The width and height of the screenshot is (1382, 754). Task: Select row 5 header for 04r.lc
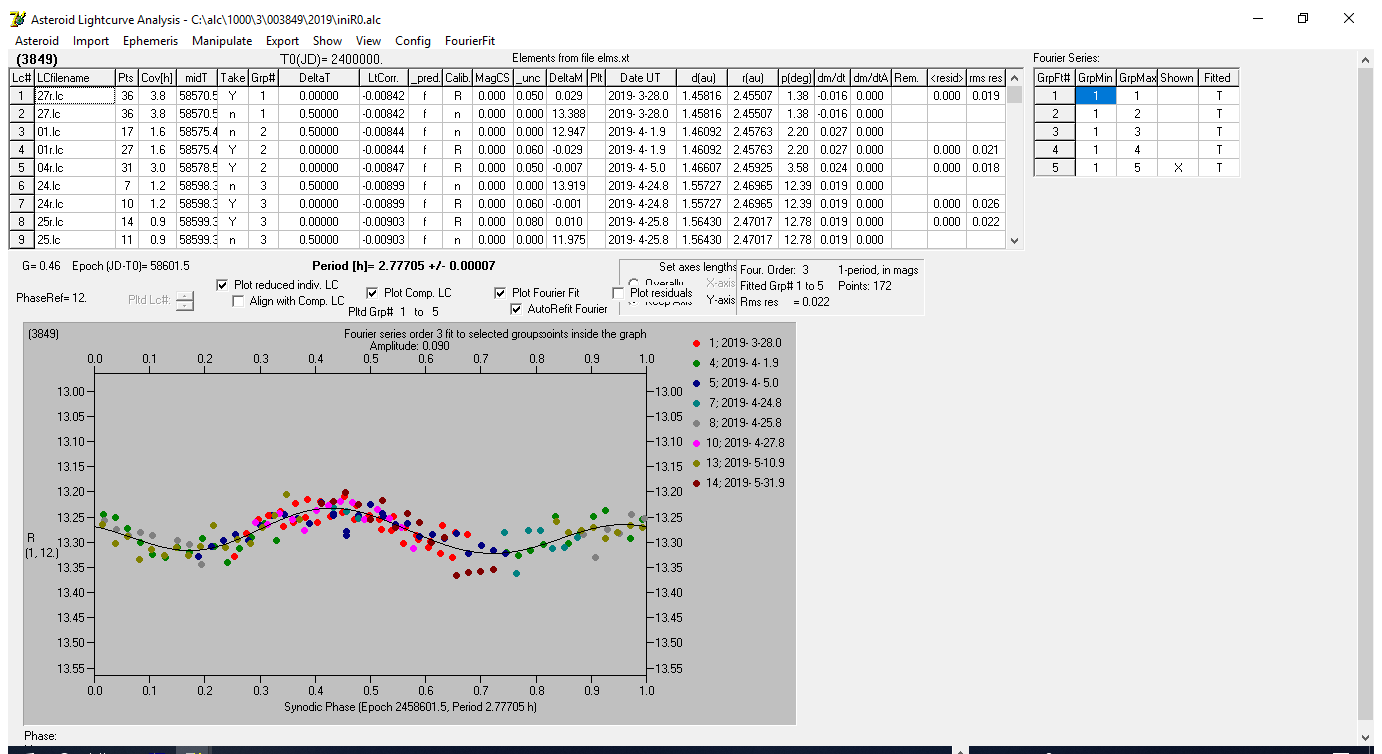coord(22,167)
